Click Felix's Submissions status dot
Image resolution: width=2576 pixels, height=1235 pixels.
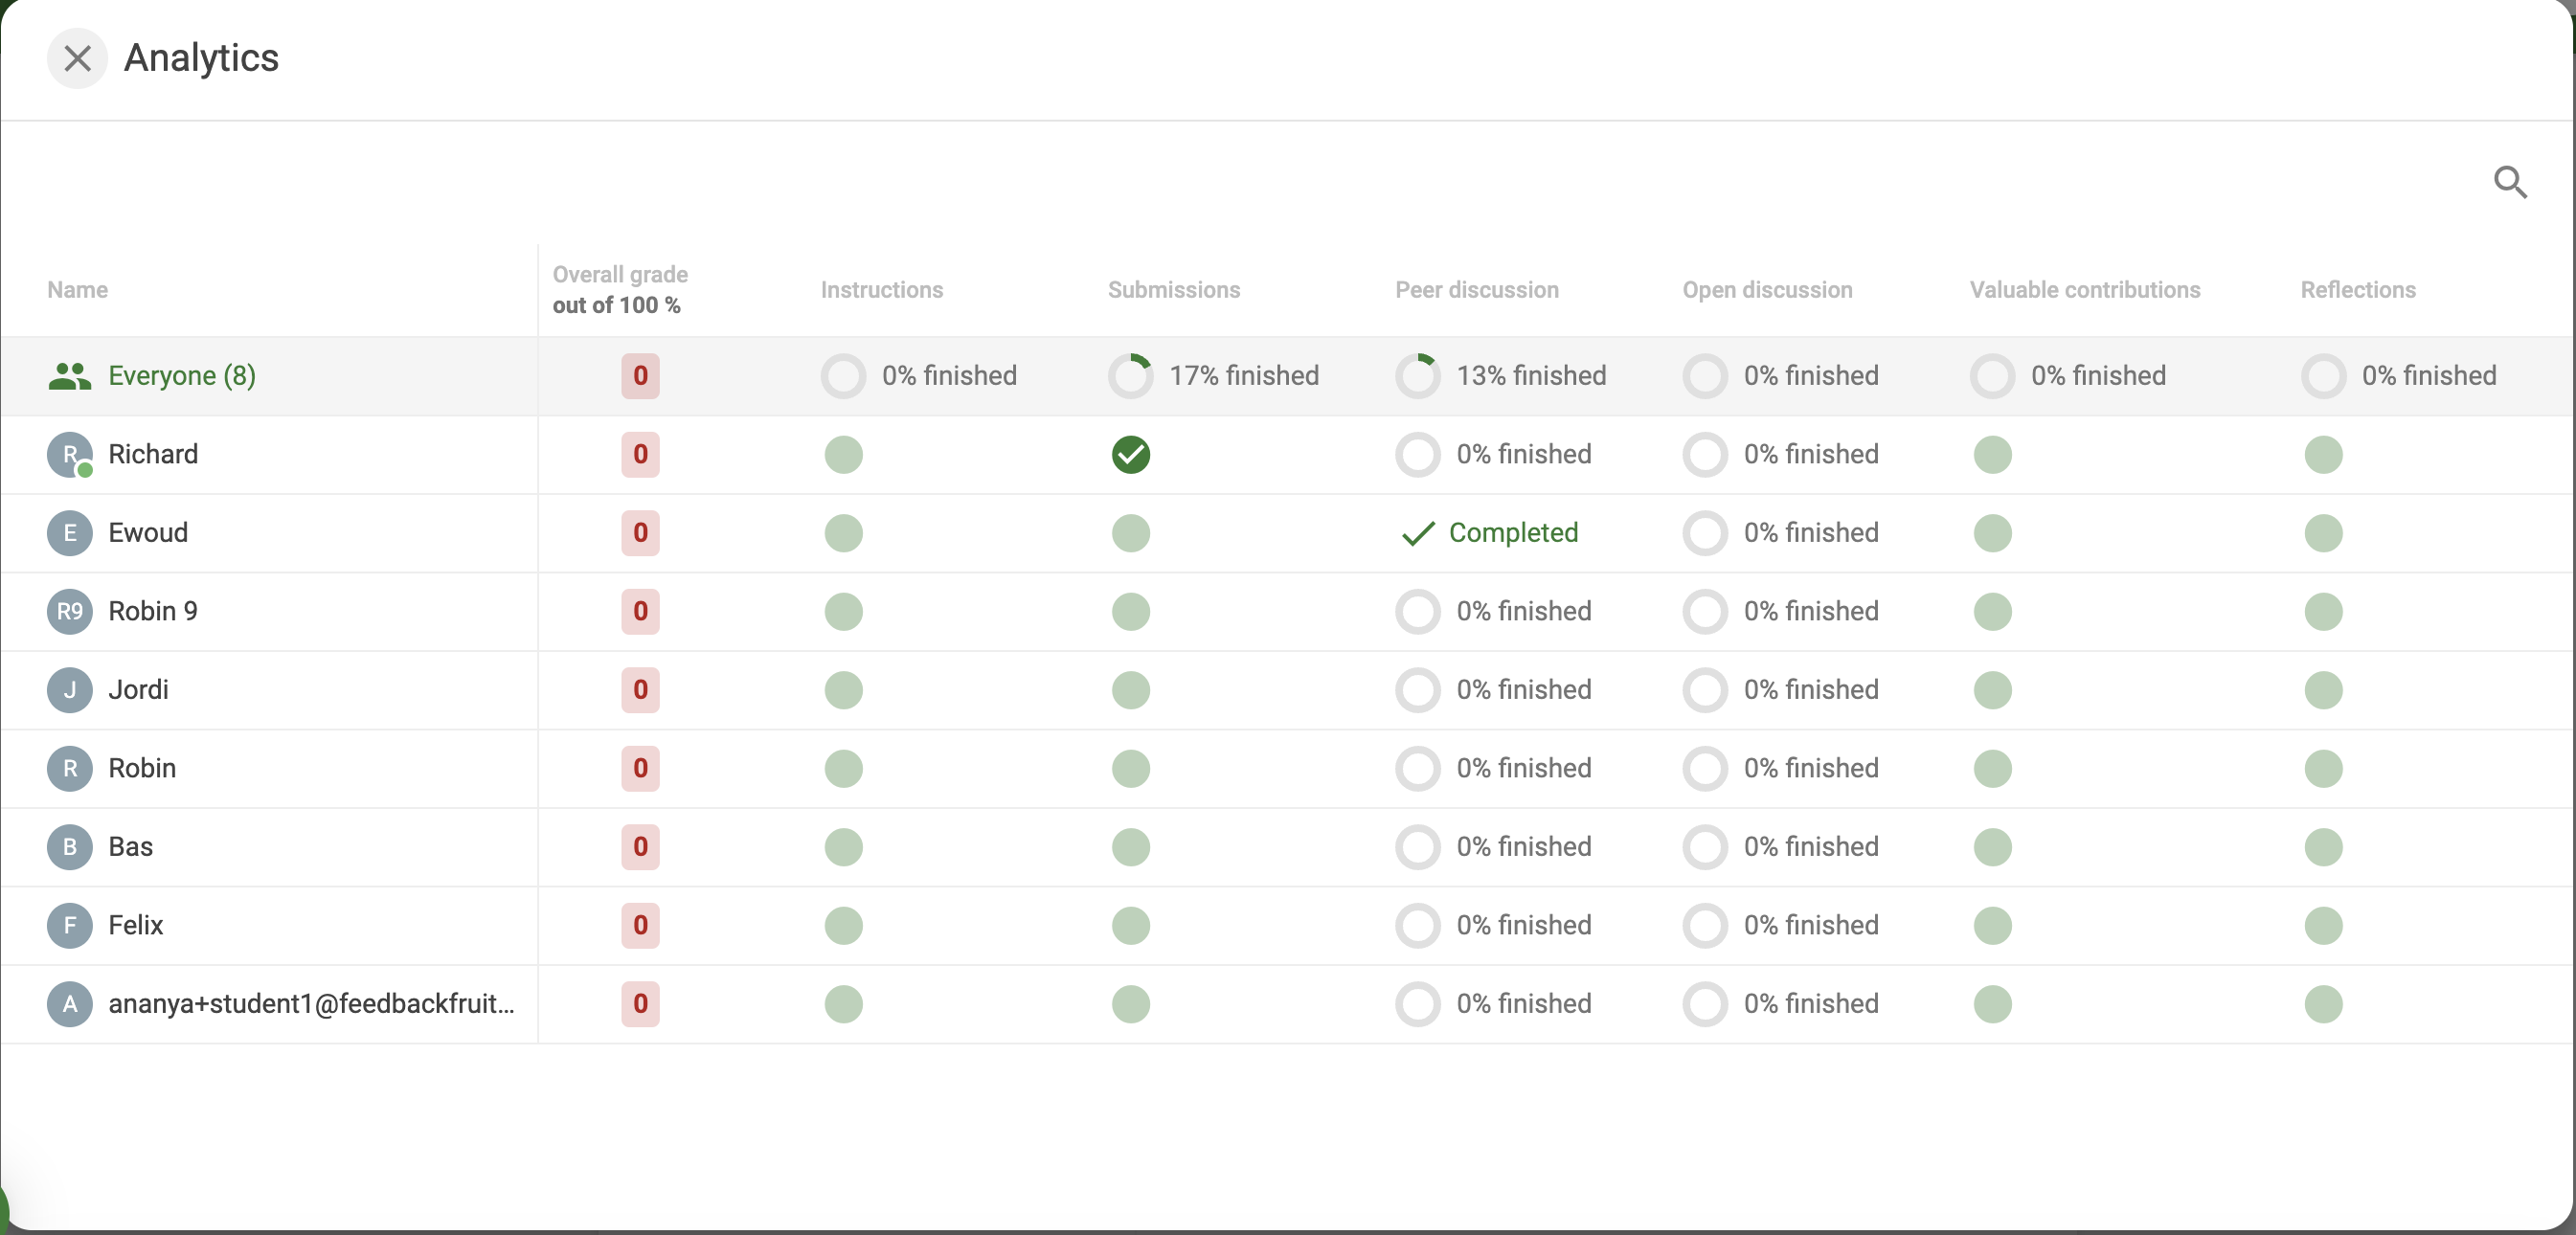[1131, 925]
